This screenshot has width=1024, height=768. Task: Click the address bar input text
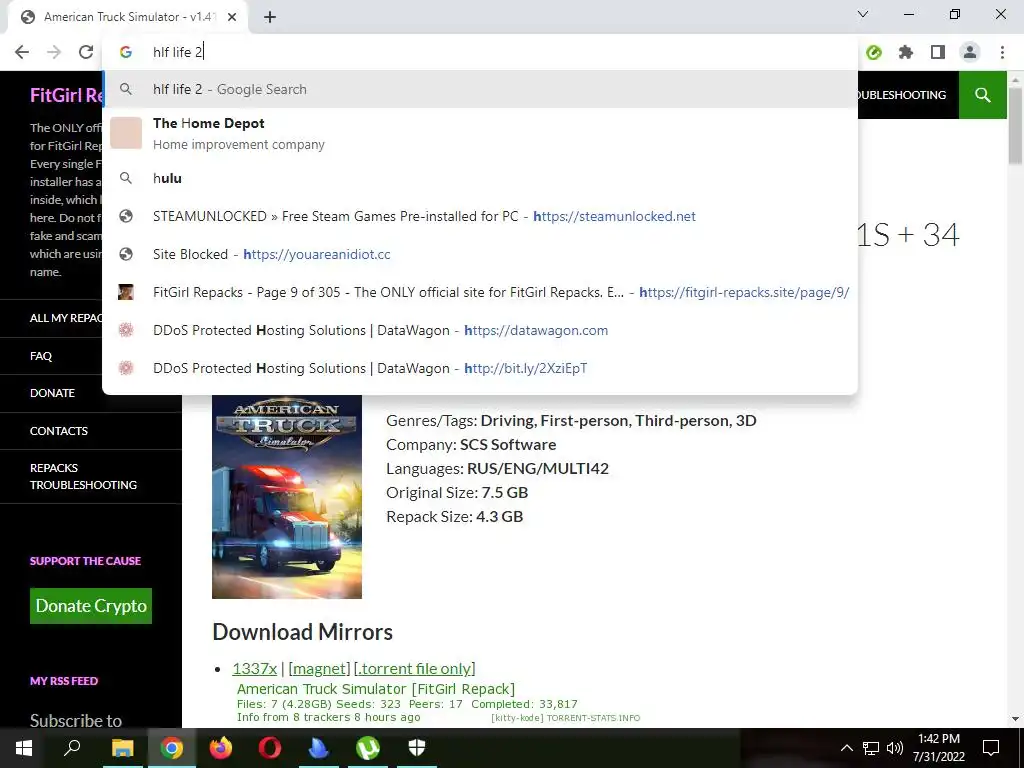[178, 52]
